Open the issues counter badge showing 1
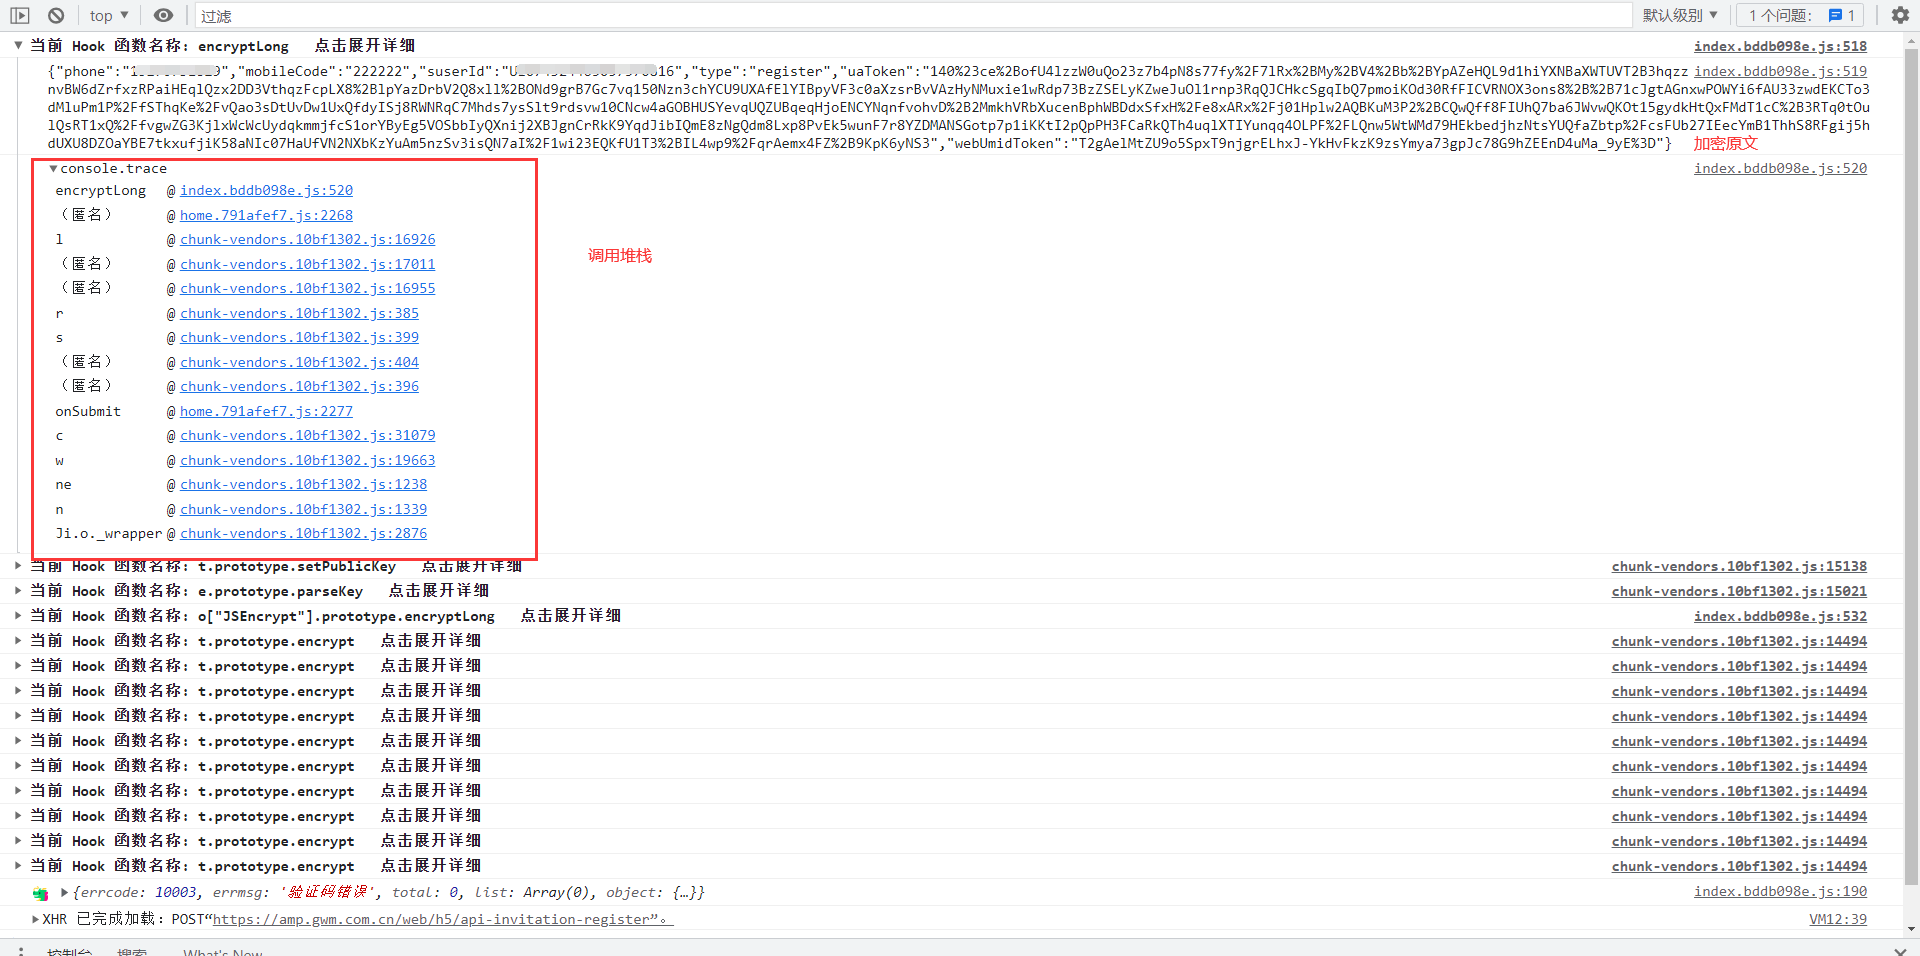The width and height of the screenshot is (1920, 956). pyautogui.click(x=1801, y=15)
